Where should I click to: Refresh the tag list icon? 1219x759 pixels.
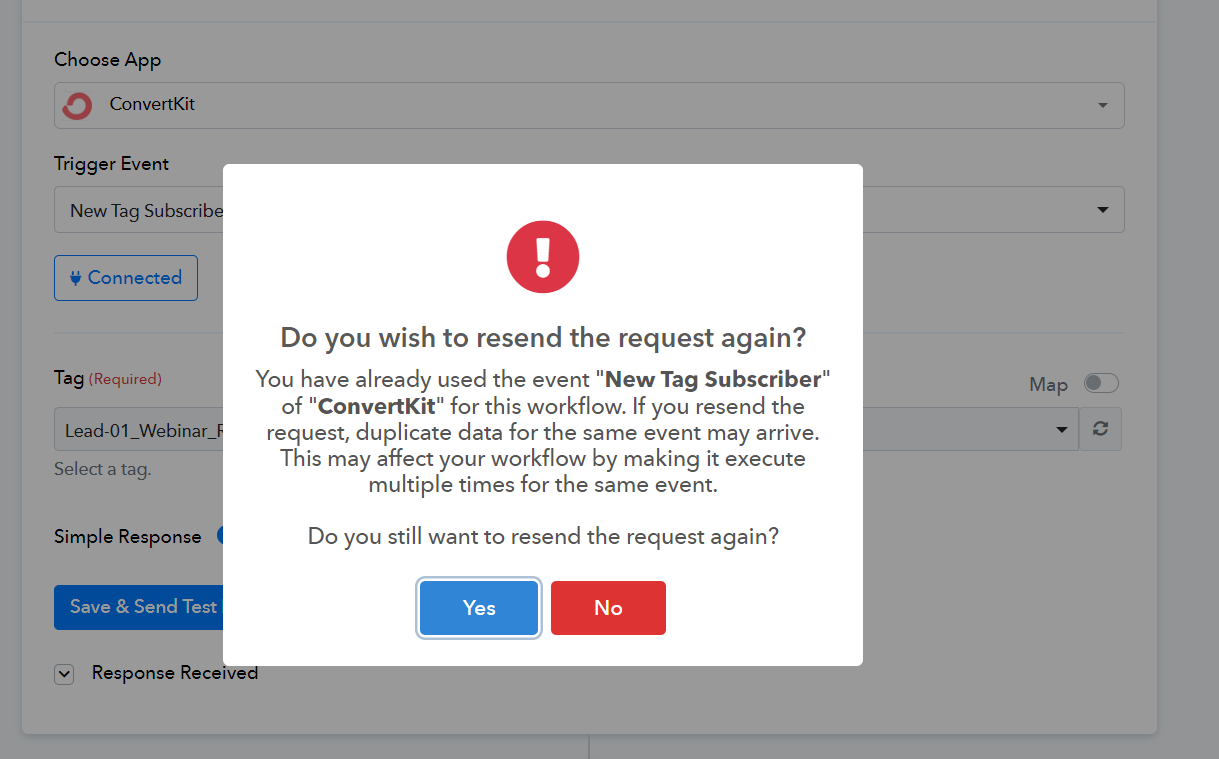pyautogui.click(x=1101, y=429)
